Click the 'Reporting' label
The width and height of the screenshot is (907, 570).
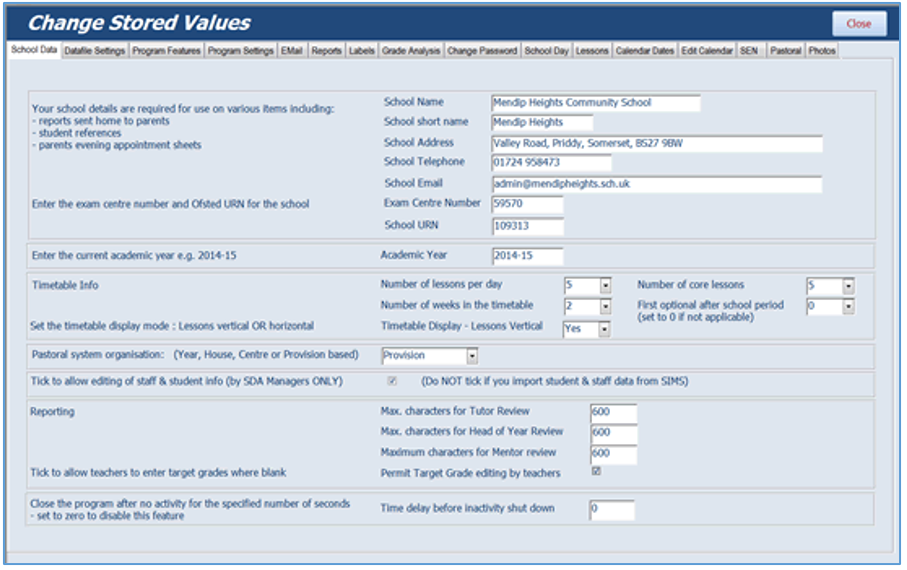coord(53,412)
